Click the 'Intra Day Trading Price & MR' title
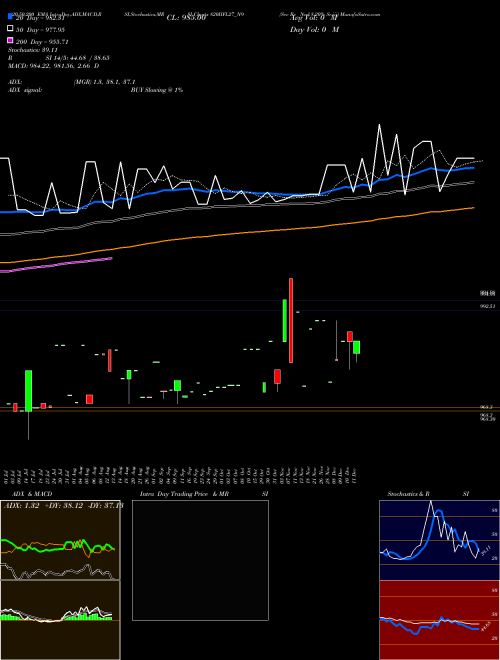Image resolution: width=500 pixels, height=660 pixels. [x=184, y=494]
